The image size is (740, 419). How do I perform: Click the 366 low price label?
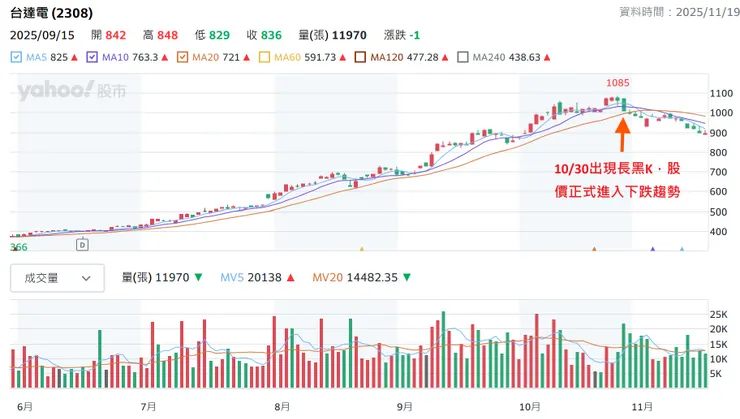pyautogui.click(x=19, y=247)
